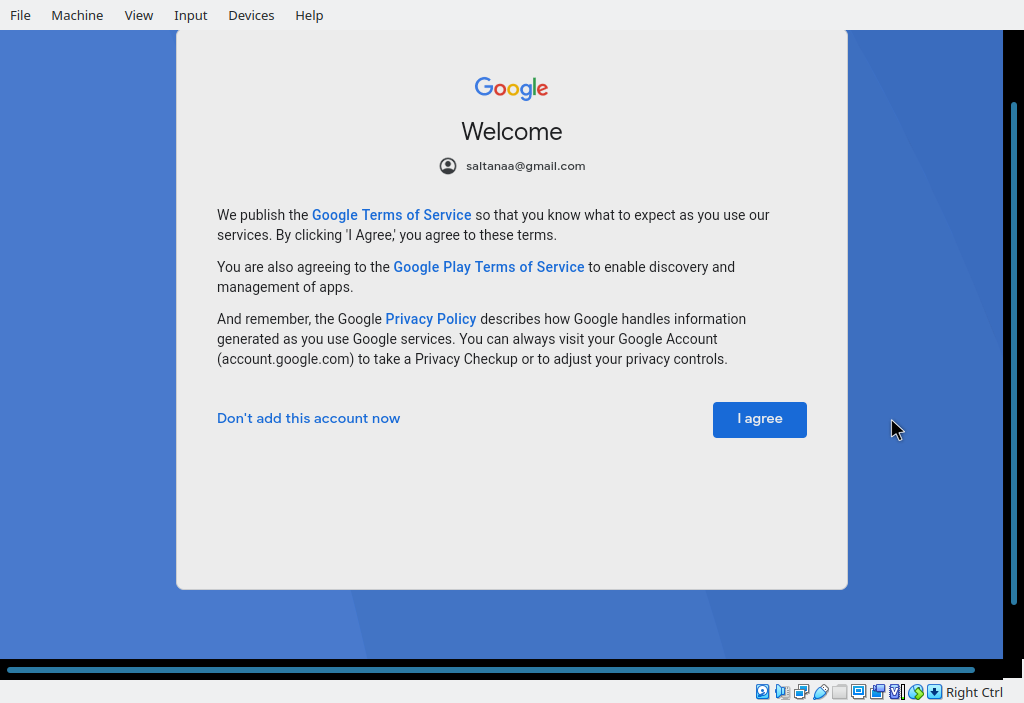
Task: Click the Welcome heading
Action: (x=511, y=131)
